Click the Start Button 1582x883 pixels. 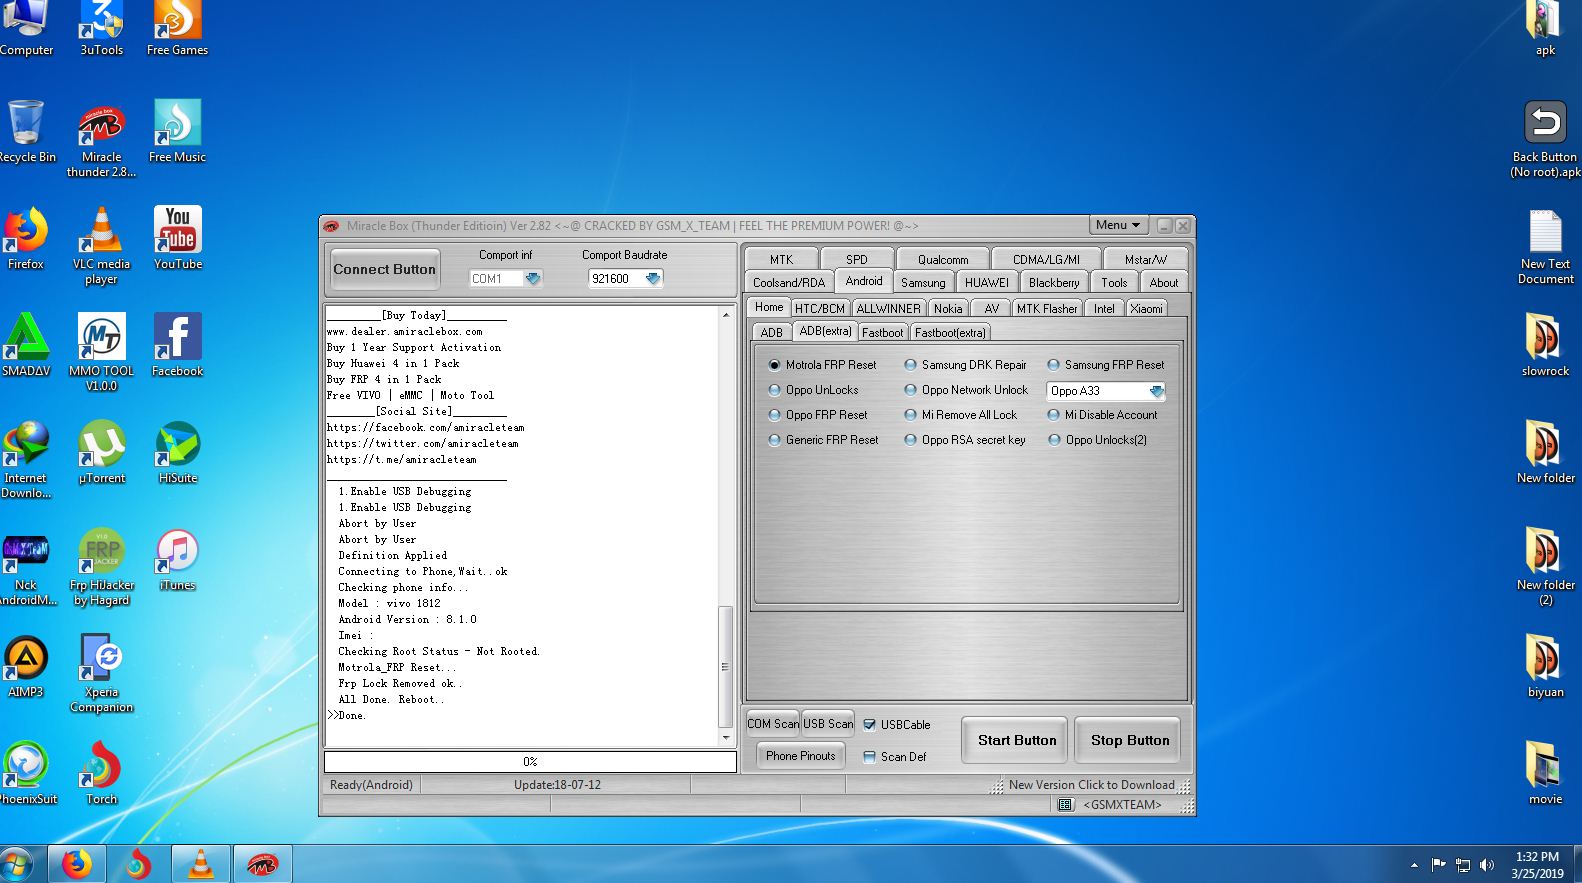(1017, 740)
